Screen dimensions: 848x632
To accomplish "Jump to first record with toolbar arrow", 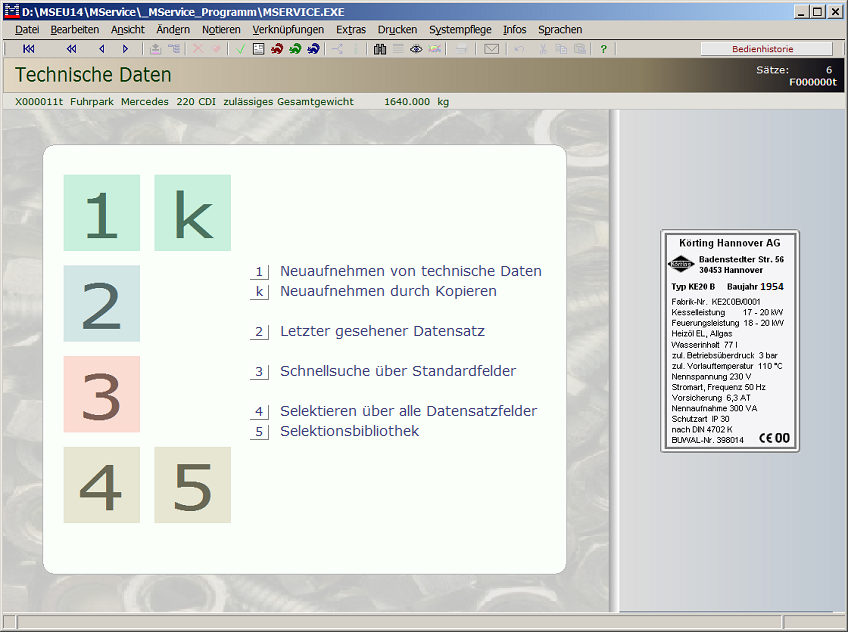I will 29,49.
